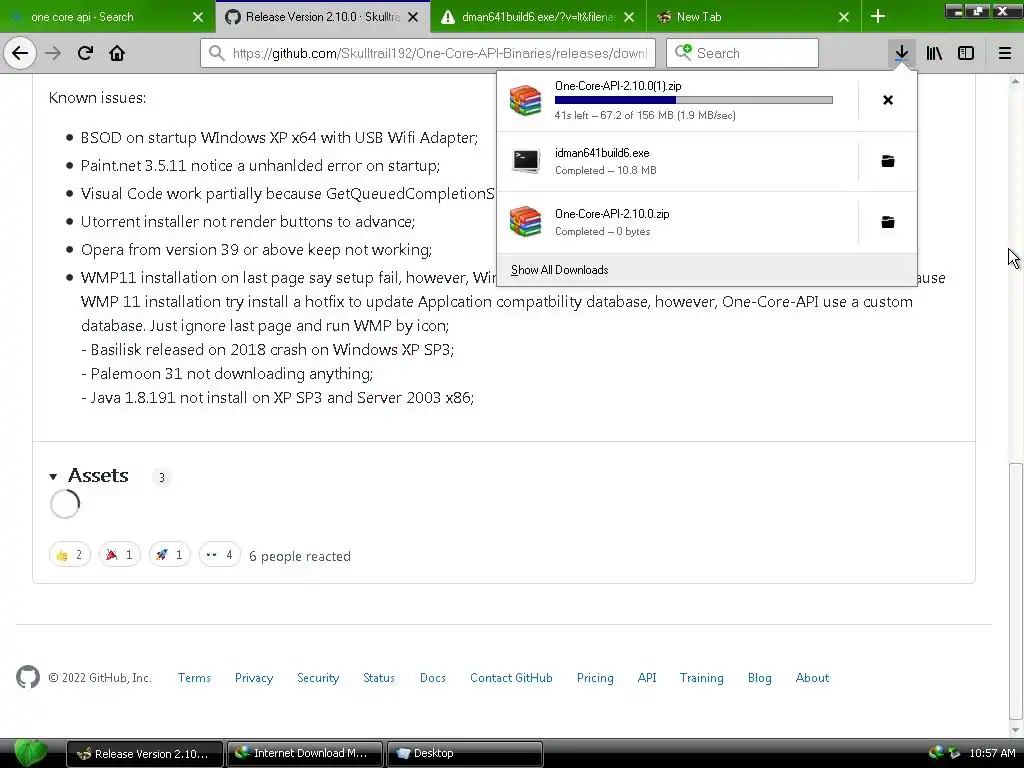Click the scrollbar down arrow
This screenshot has height=768, width=1024.
coord(1016,729)
